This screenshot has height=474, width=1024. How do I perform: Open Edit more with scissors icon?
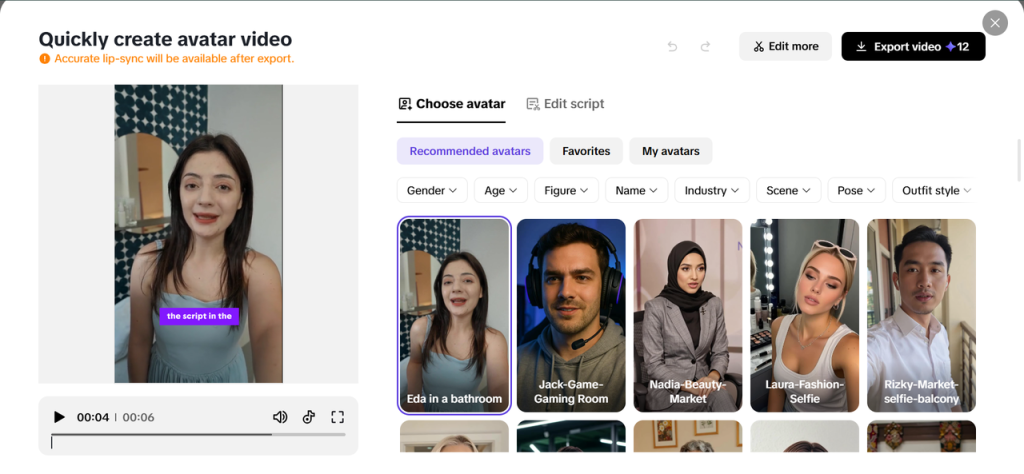[x=785, y=47]
